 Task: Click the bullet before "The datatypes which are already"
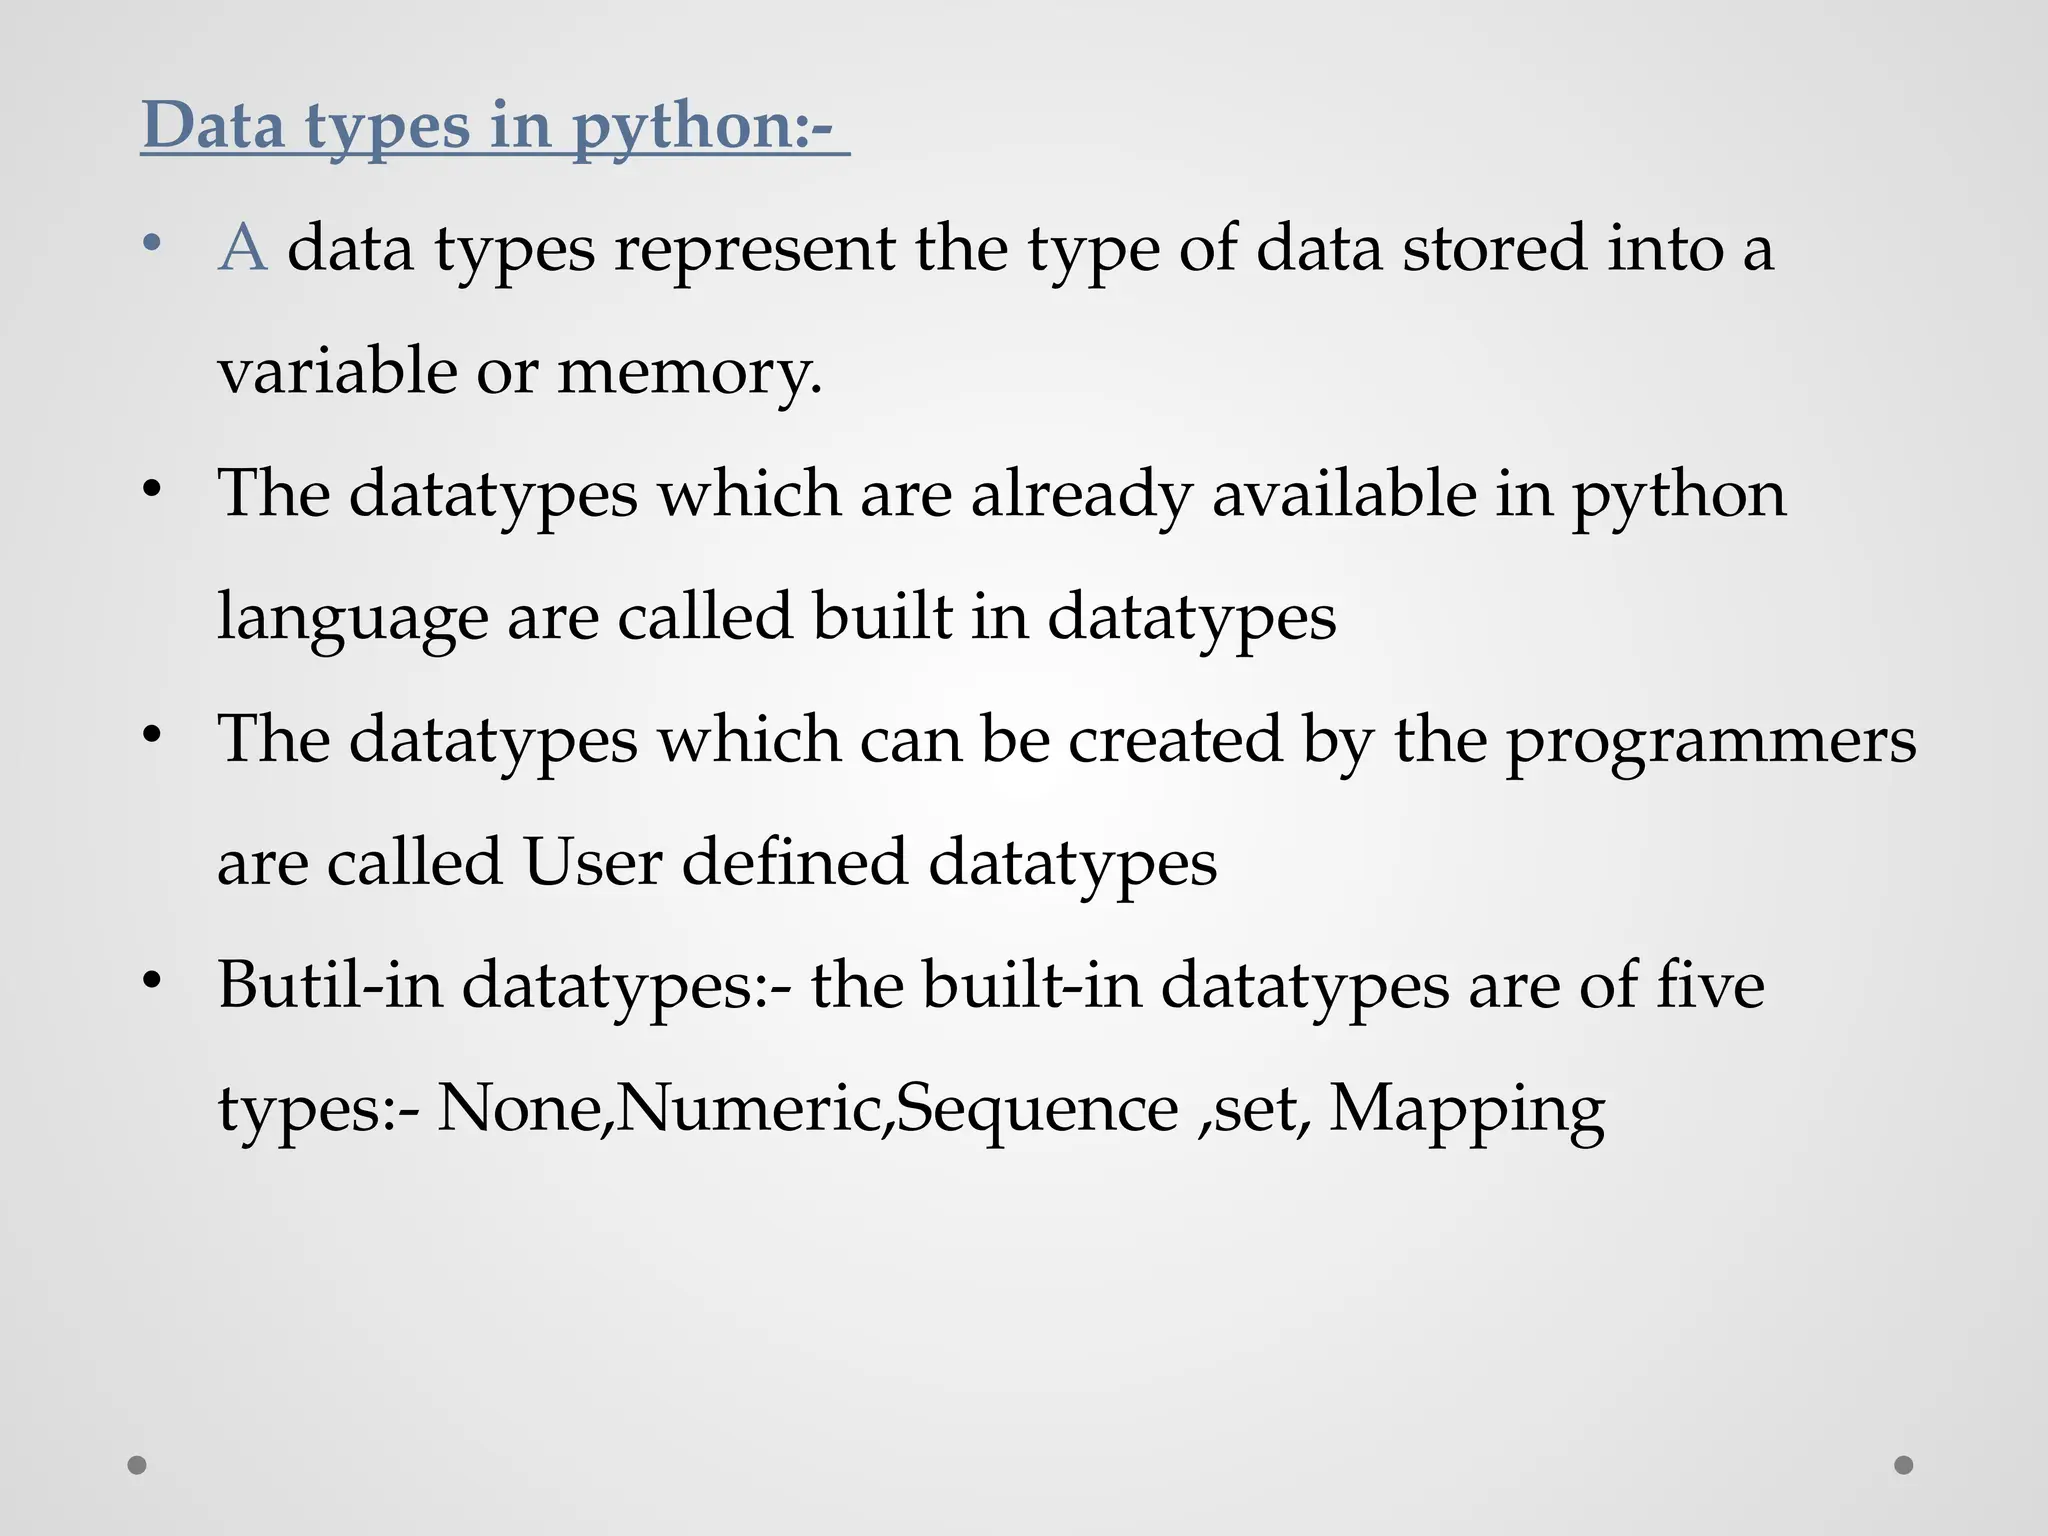(151, 489)
